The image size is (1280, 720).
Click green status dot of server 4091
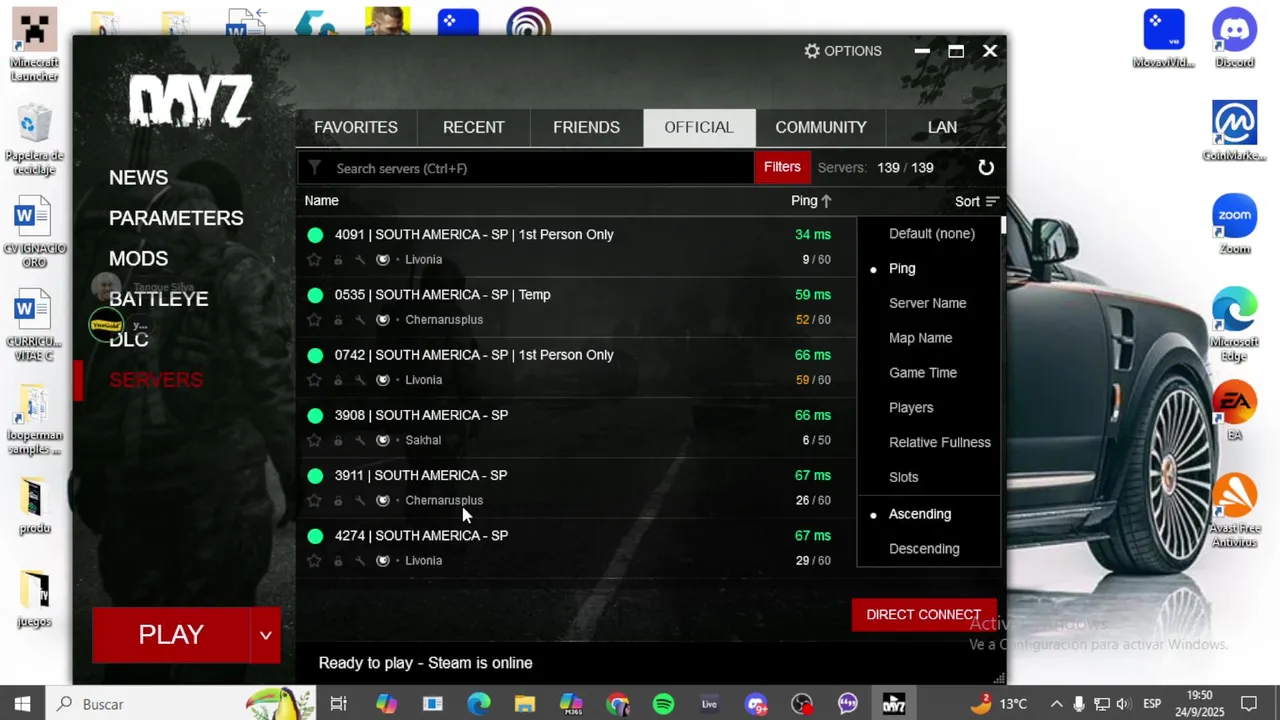pyautogui.click(x=315, y=235)
